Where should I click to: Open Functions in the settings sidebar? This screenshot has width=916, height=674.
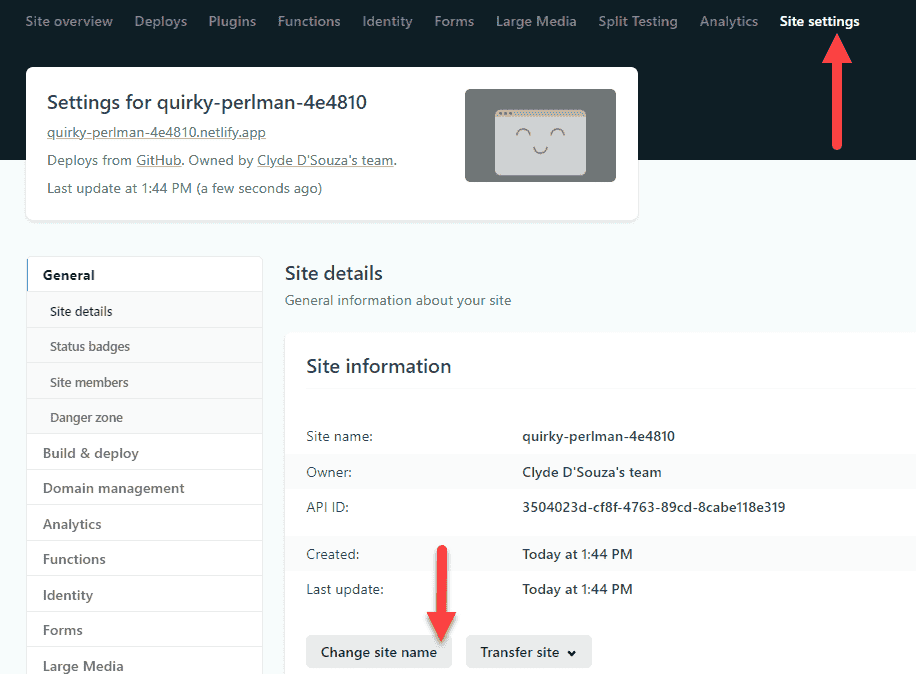144,559
